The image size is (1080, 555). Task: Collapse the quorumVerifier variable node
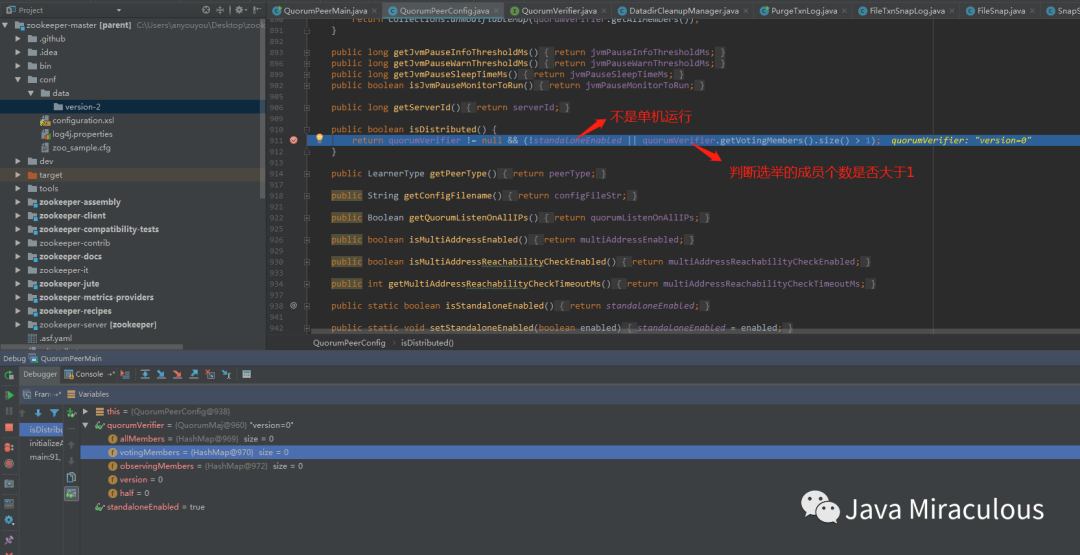(x=85, y=425)
